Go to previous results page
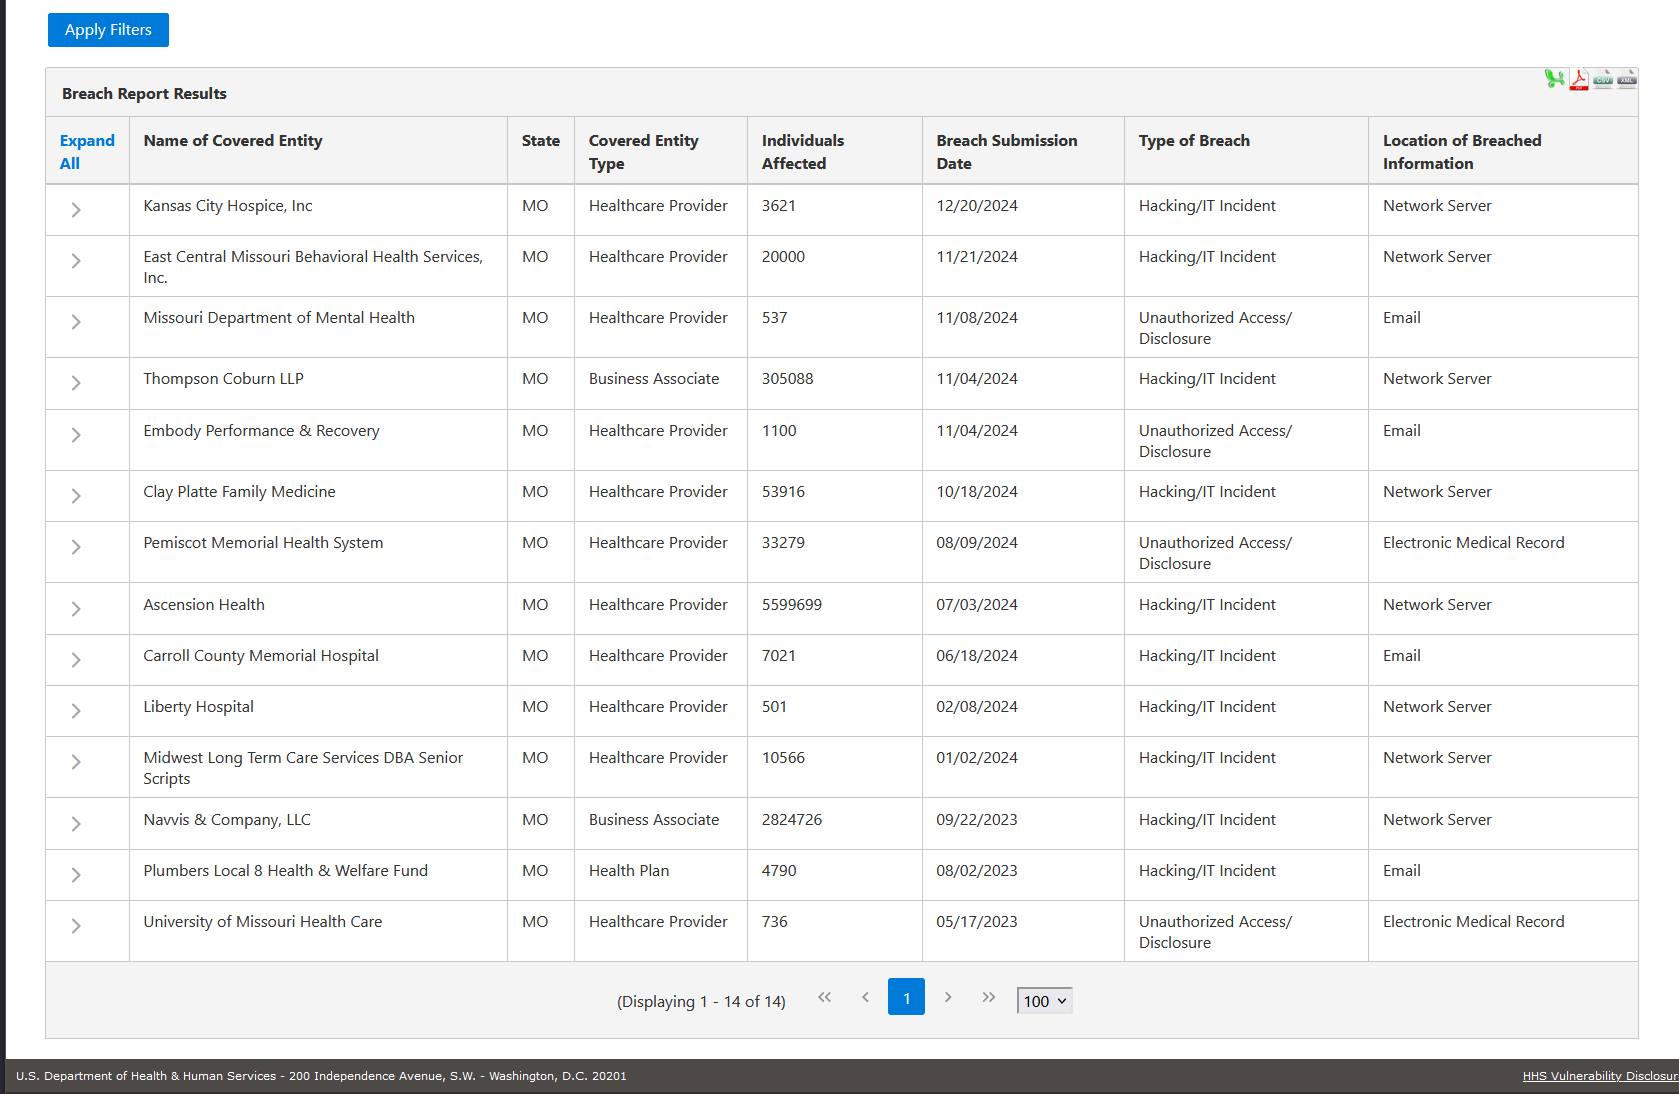 coord(865,997)
